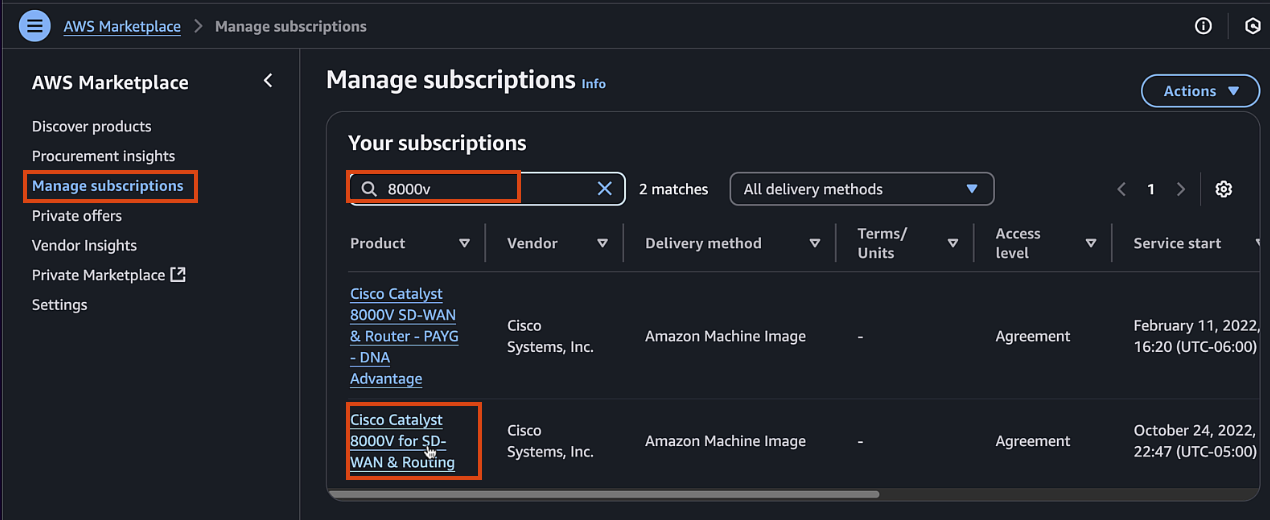Select Private offers in sidebar
Screen dimensions: 1270x520
point(77,215)
